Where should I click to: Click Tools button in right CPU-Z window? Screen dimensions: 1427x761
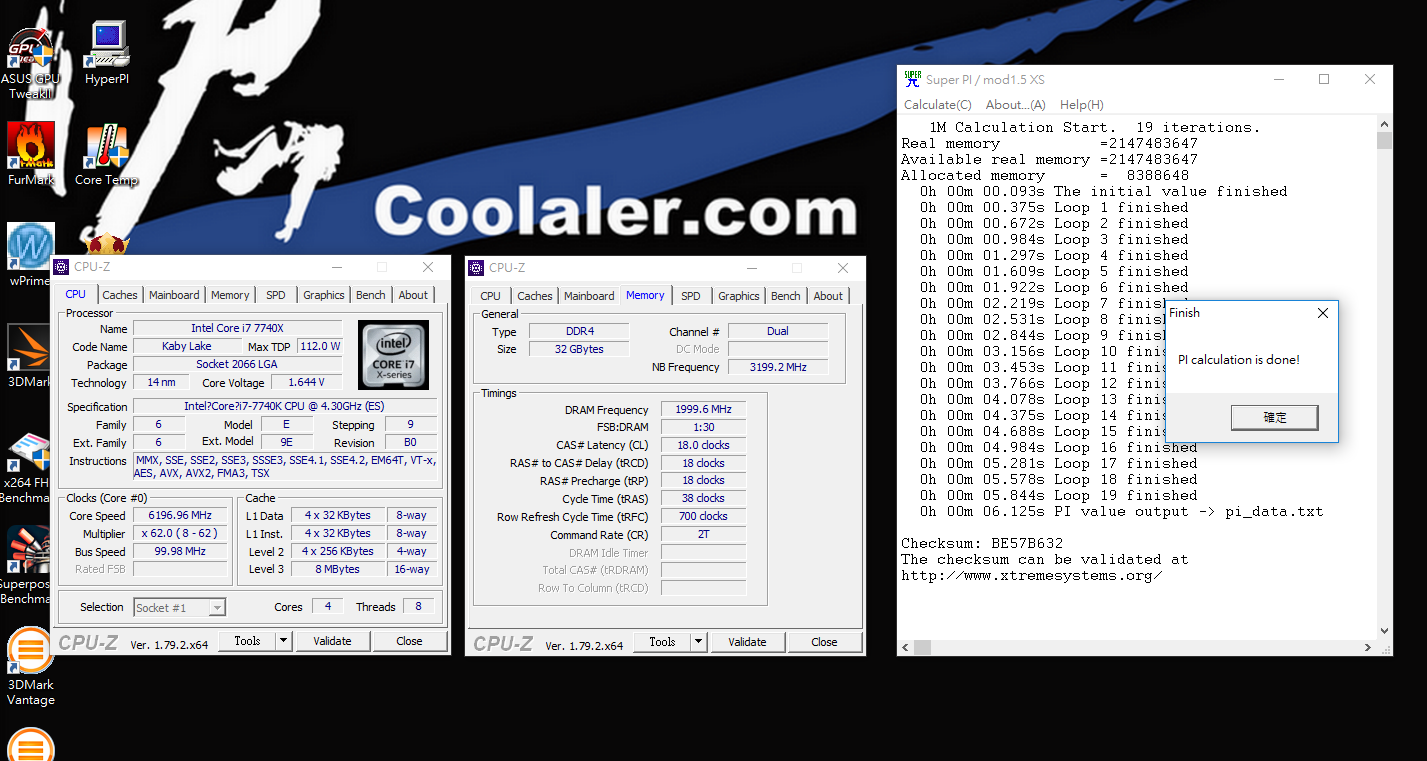pos(662,642)
